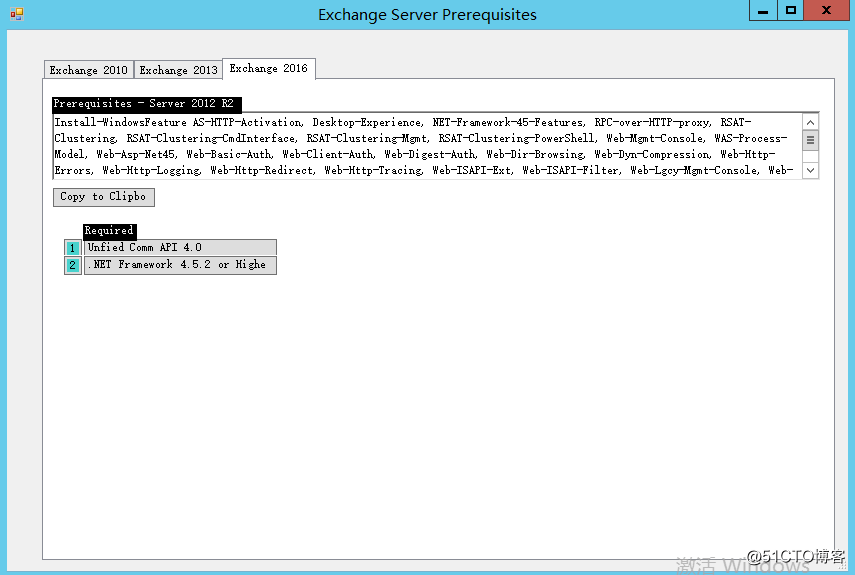Switch to the Exchange 2013 tab
The width and height of the screenshot is (855, 575).
[x=178, y=70]
